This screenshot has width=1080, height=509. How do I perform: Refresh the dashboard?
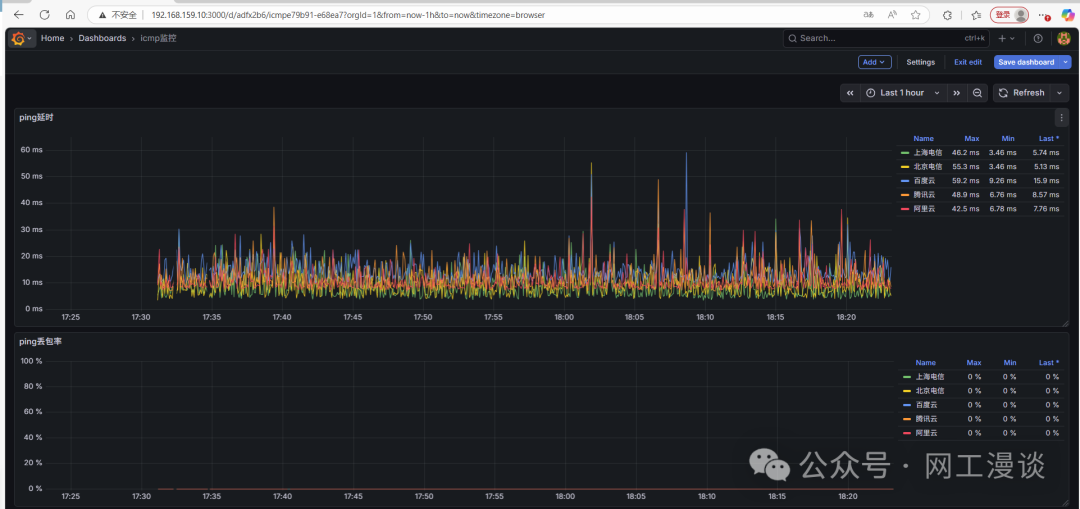coord(1021,93)
